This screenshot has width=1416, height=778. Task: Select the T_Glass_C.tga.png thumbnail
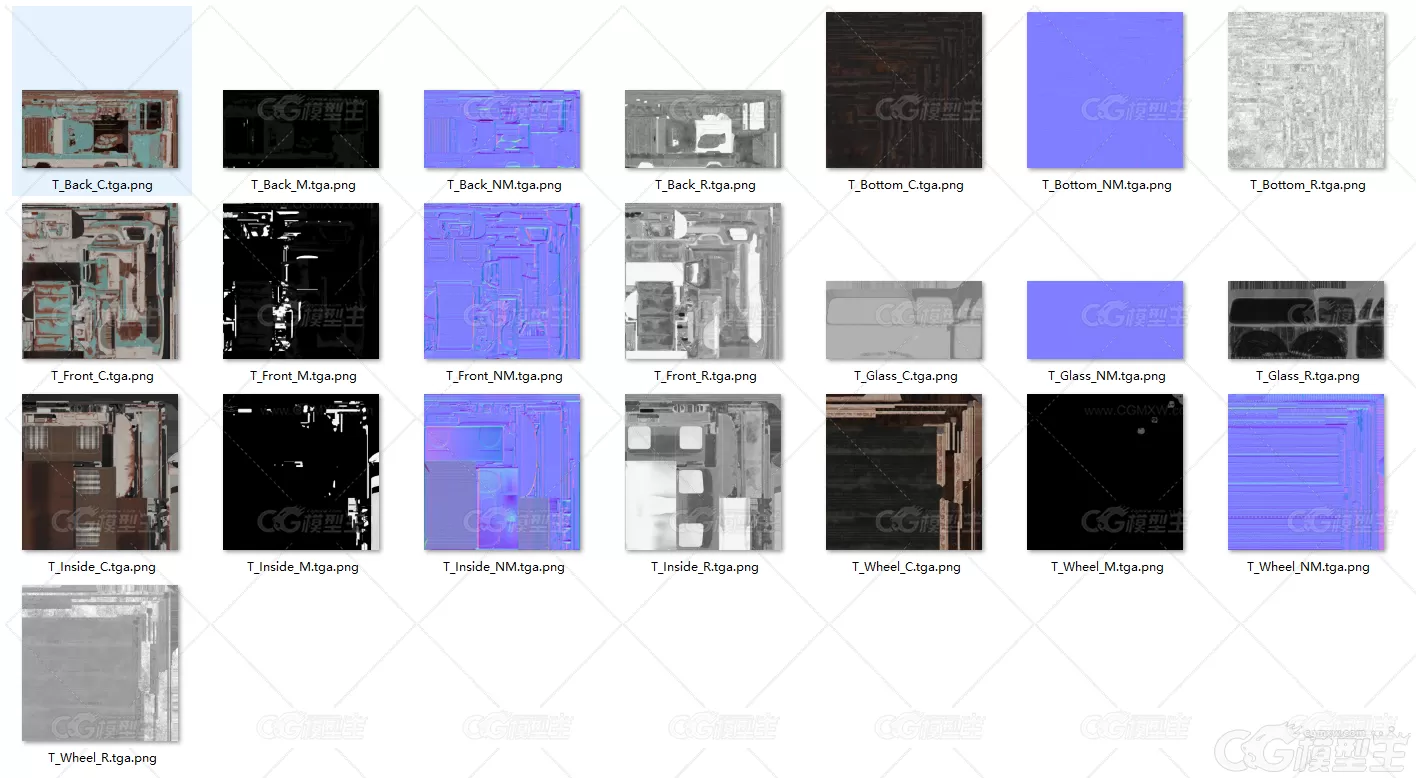pos(904,320)
